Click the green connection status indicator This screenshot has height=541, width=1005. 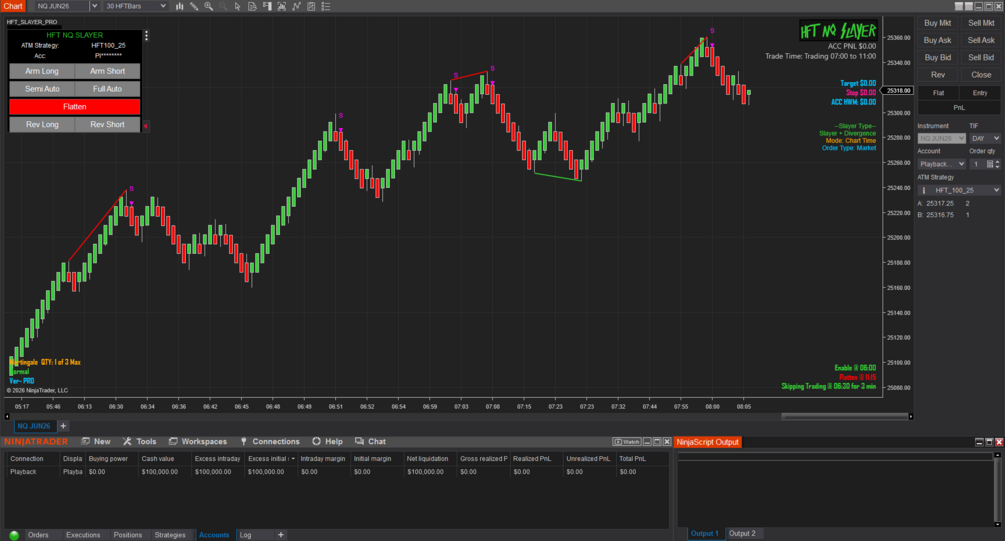coord(14,535)
